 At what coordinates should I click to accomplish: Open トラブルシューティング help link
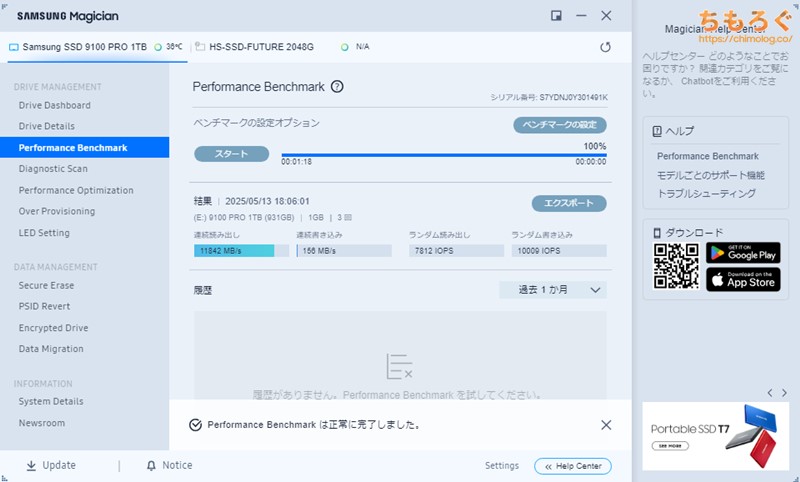tap(707, 194)
